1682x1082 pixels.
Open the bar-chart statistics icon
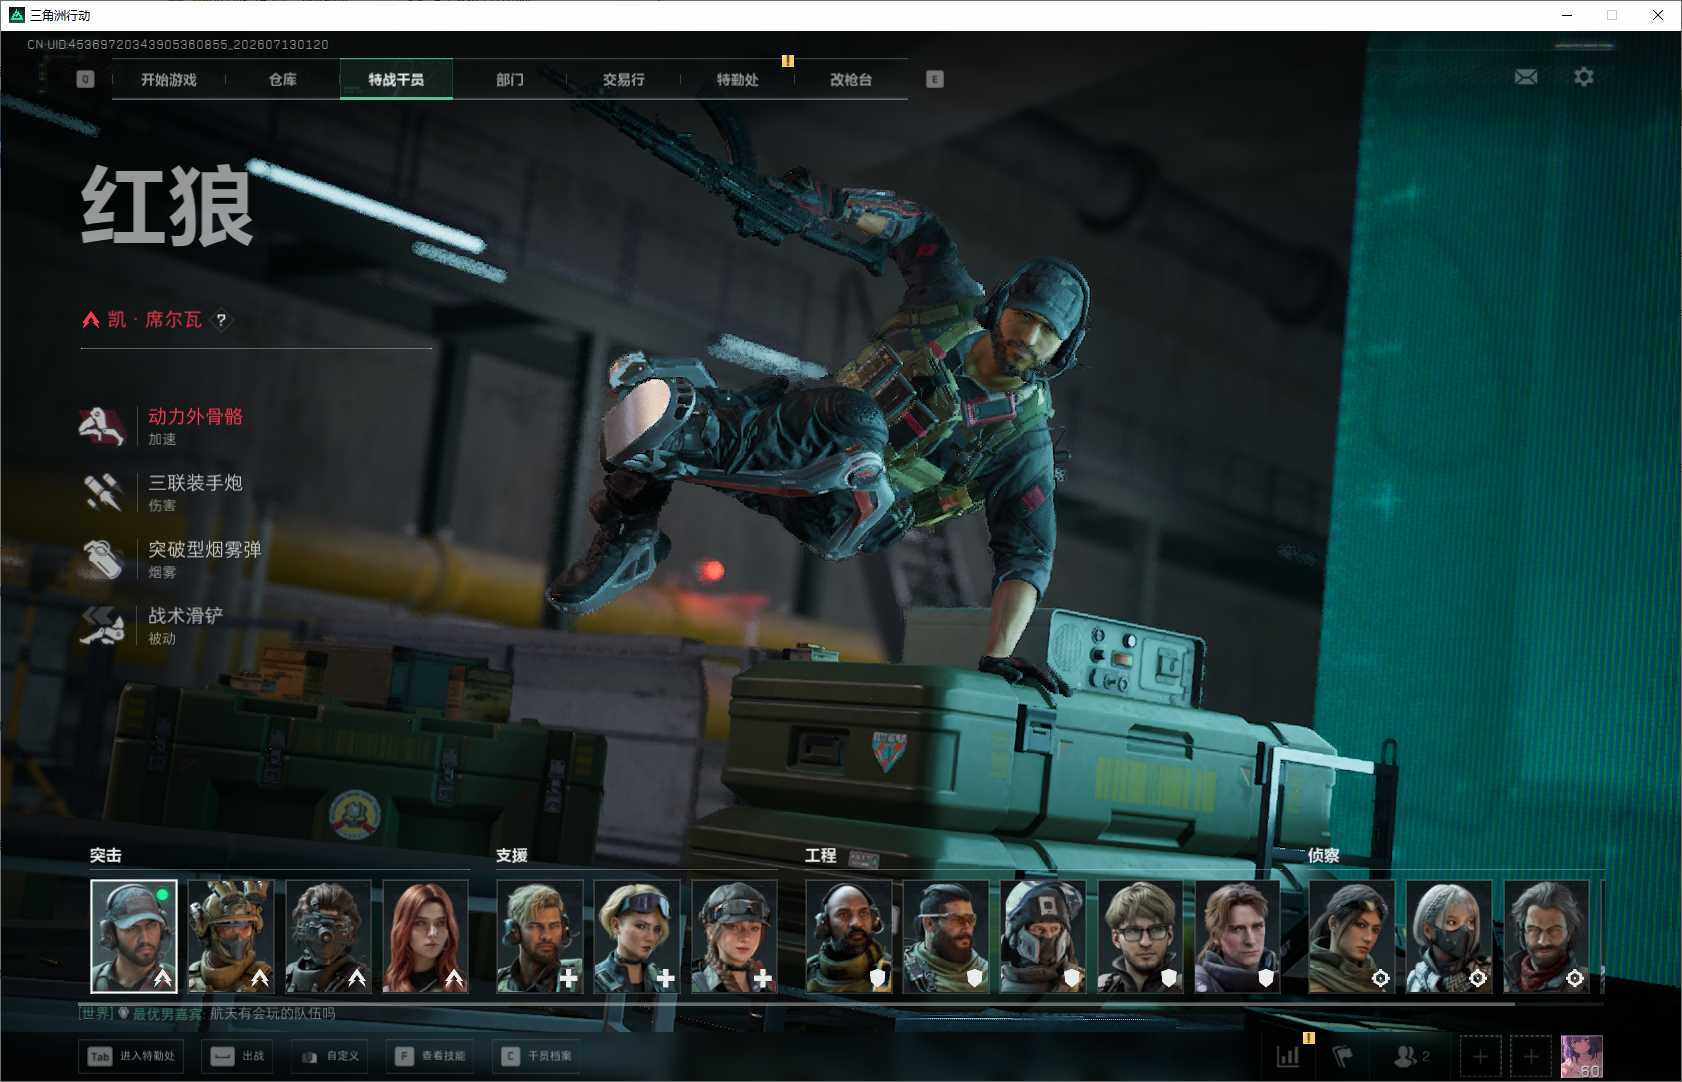(x=1288, y=1056)
